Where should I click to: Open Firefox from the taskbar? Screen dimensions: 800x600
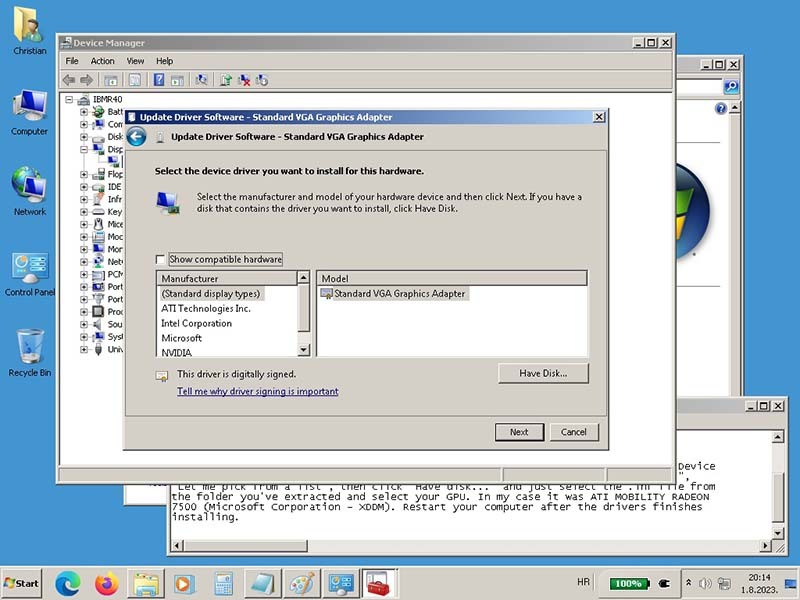tap(106, 582)
